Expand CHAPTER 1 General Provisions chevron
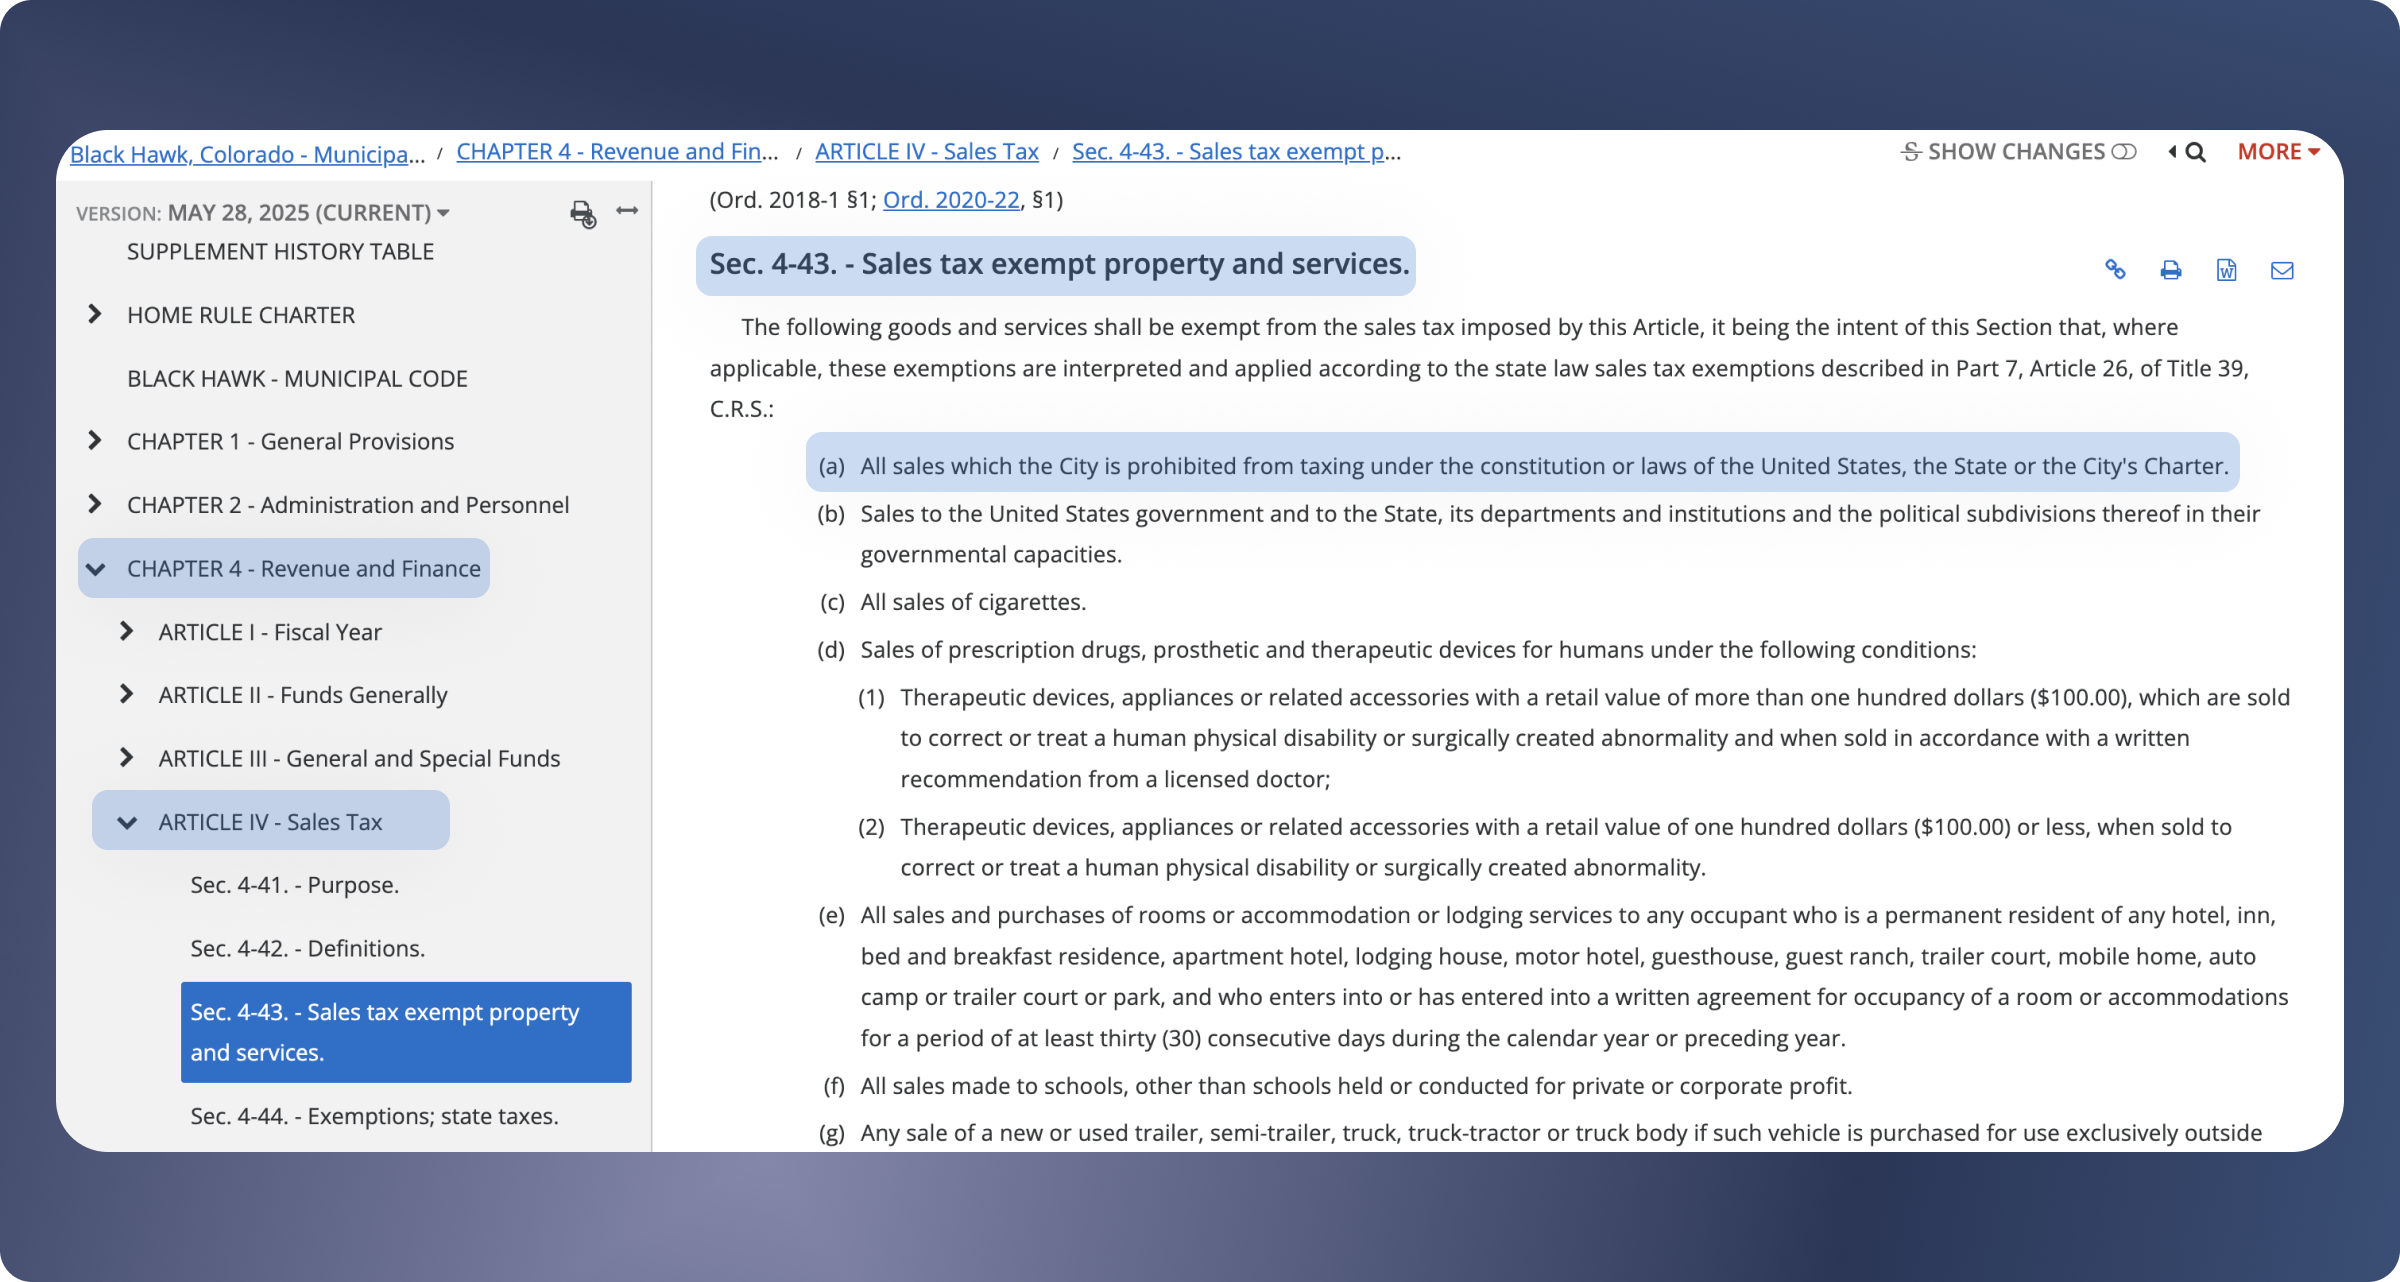Image resolution: width=2400 pixels, height=1282 pixels. coord(95,440)
